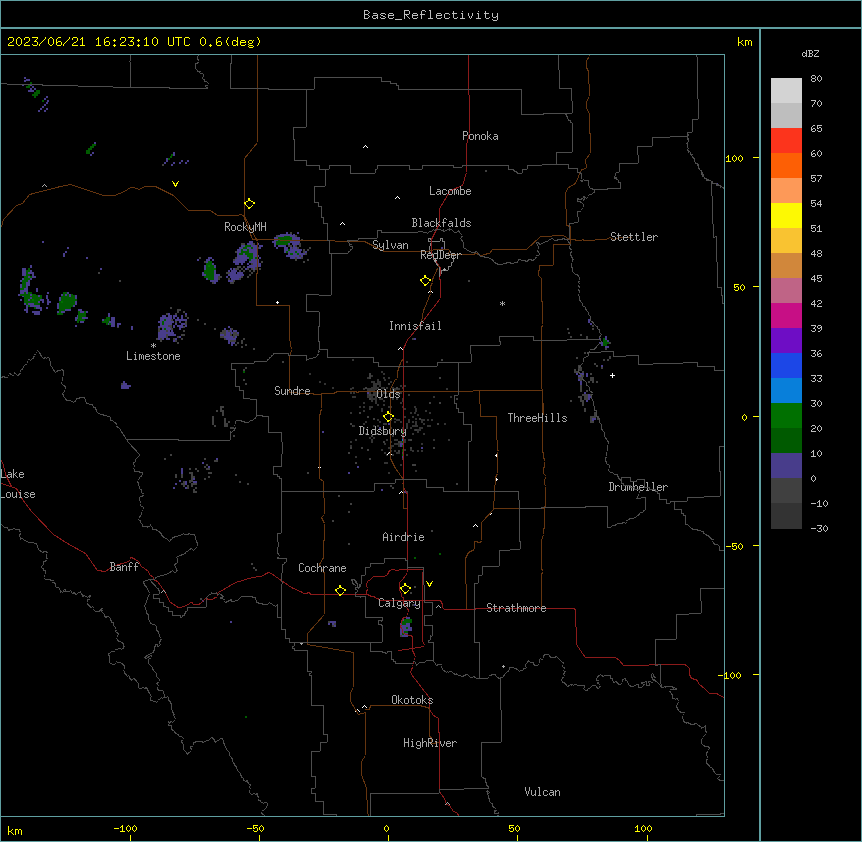The image size is (862, 842).
Task: Click the radar echo over south Calgary
Action: point(406,627)
